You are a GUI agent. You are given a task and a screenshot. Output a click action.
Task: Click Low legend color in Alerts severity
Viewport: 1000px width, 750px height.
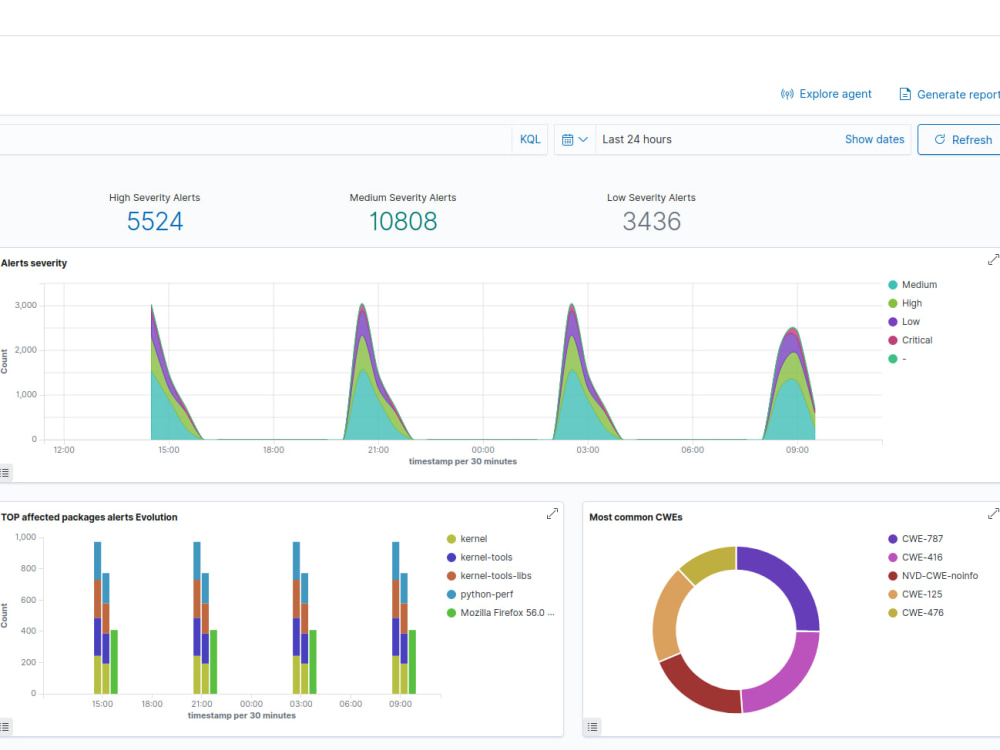(x=893, y=321)
